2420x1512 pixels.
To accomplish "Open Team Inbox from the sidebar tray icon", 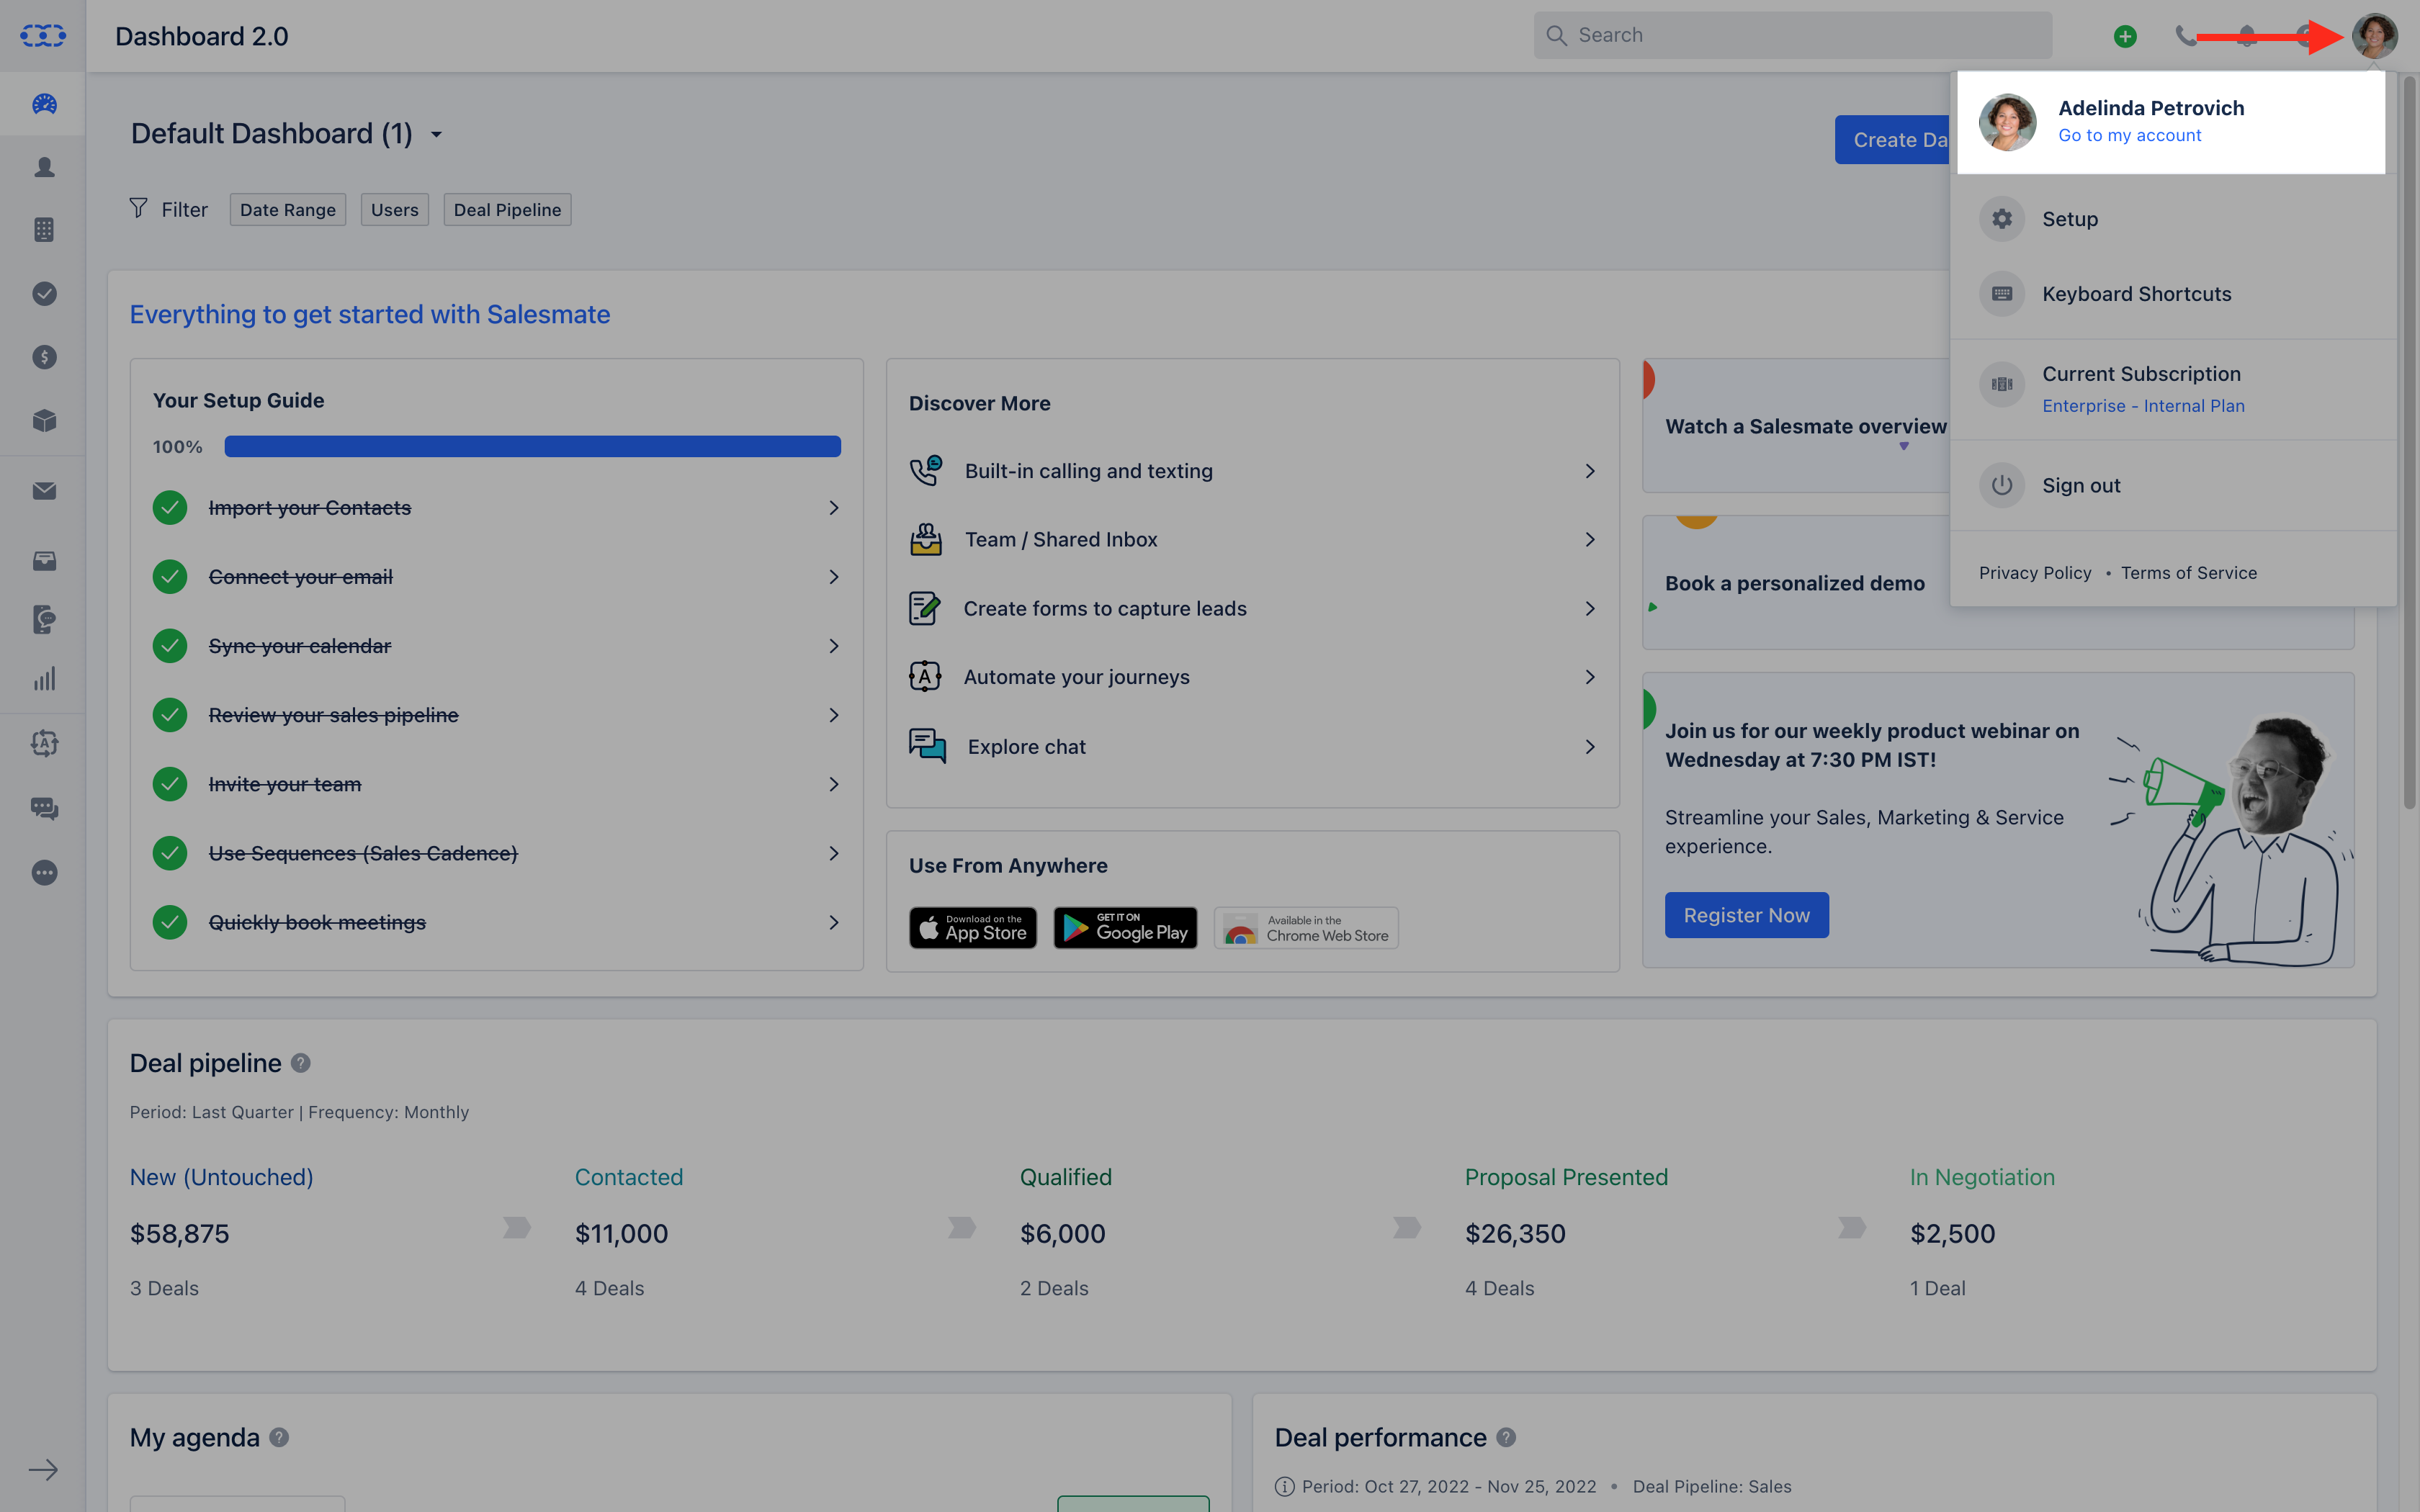I will tap(44, 560).
